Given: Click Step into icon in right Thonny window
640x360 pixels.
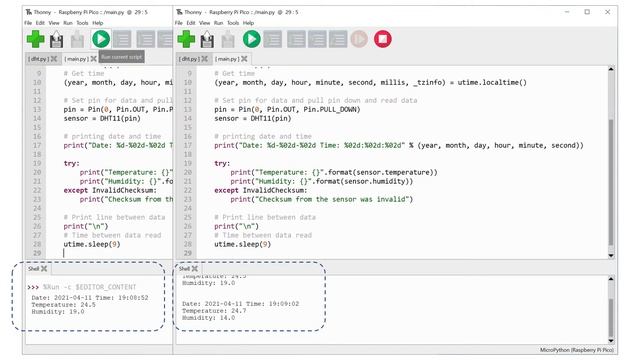Looking at the screenshot, I should (x=317, y=40).
